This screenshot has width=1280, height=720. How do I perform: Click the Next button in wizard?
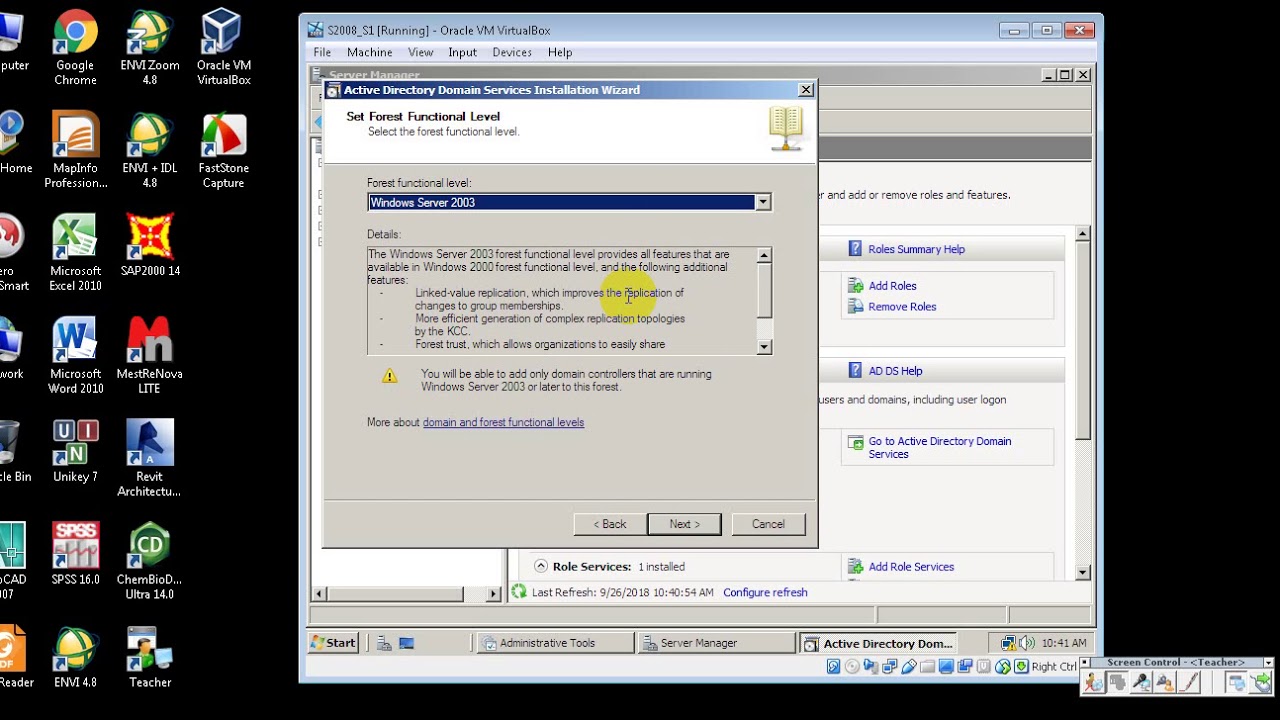[684, 524]
